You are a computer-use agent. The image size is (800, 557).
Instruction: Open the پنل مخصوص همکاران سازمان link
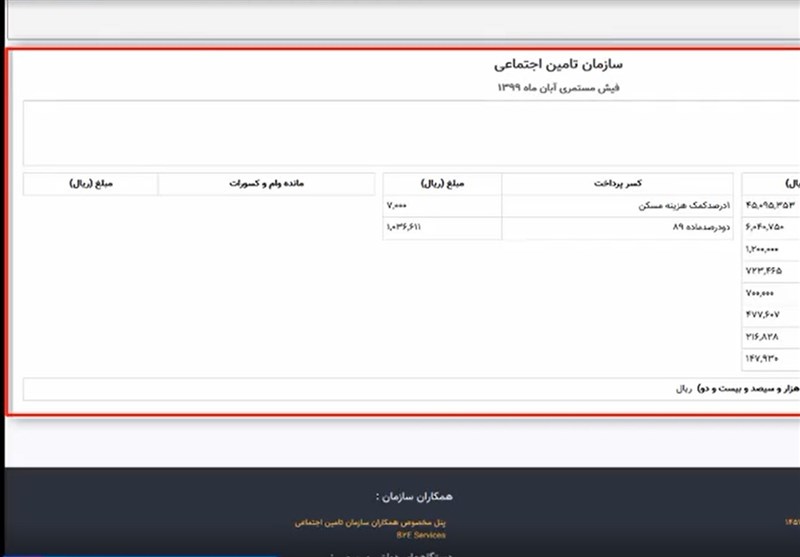click(x=370, y=522)
